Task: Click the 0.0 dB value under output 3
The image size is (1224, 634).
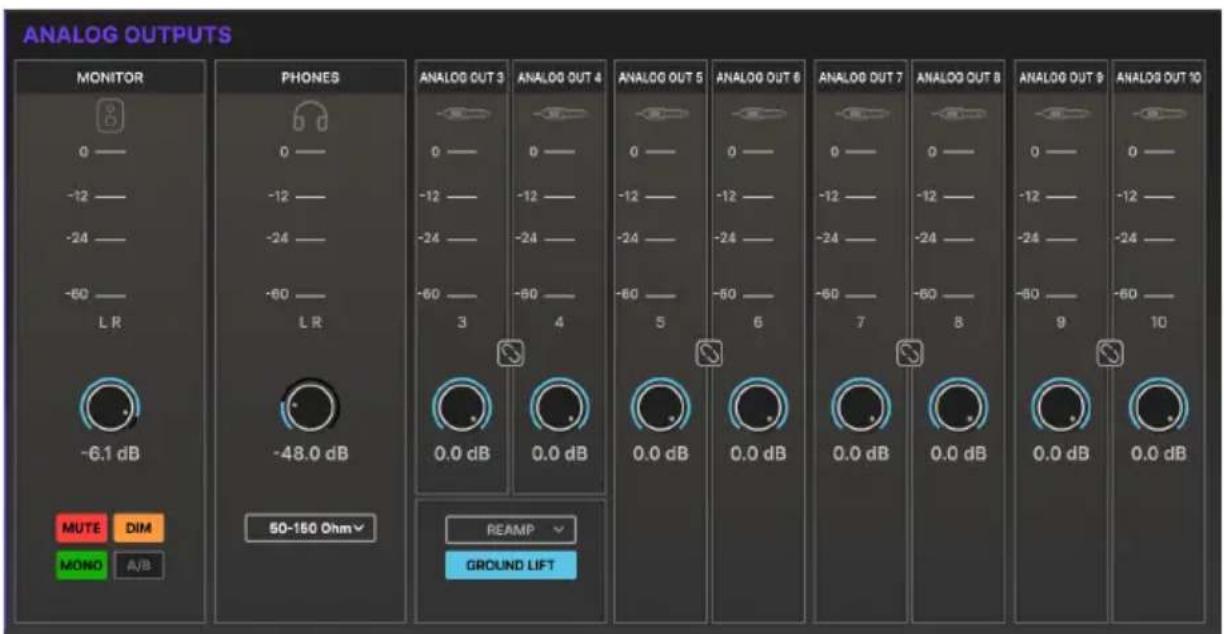Action: tap(461, 454)
